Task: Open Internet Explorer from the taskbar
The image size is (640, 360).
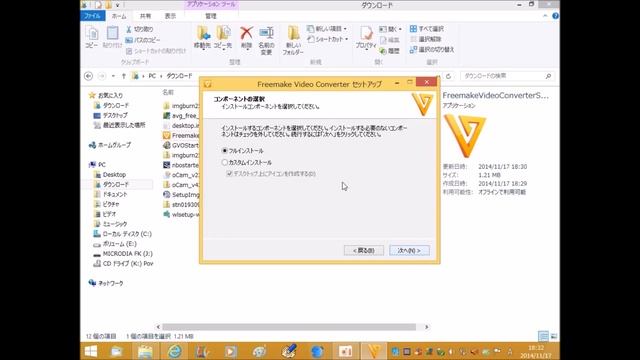Action: pos(175,351)
